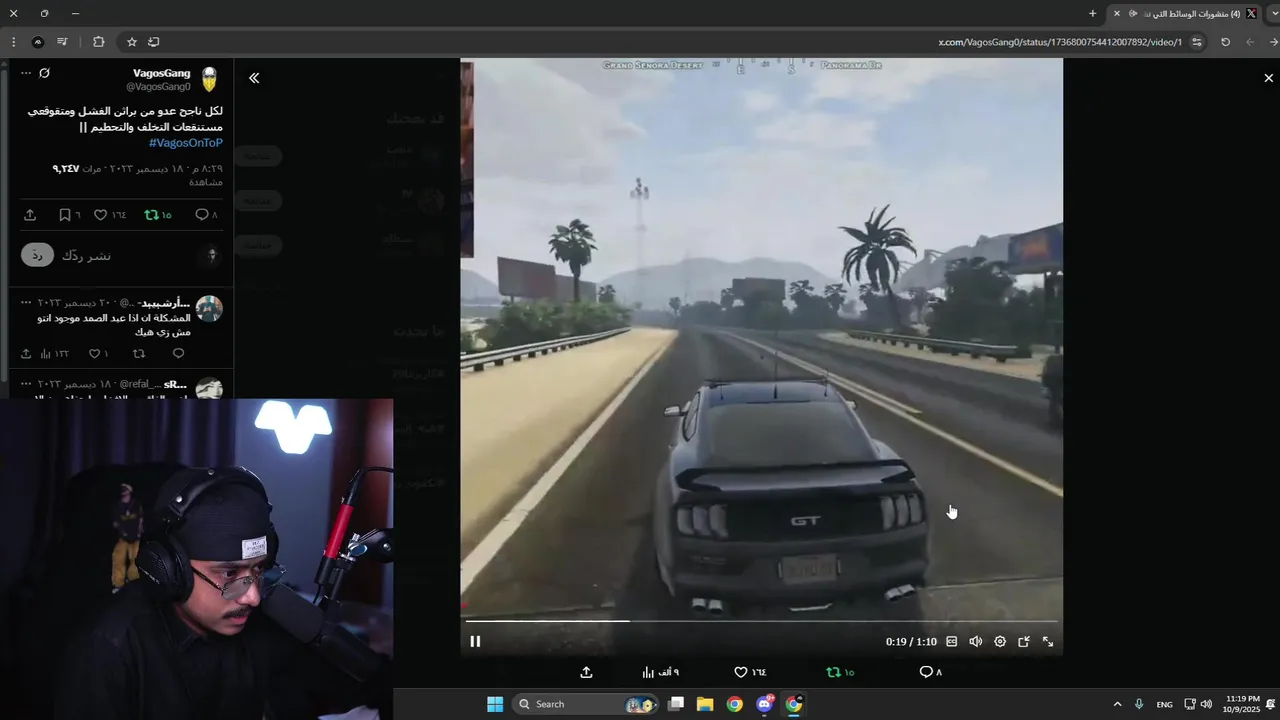Open the clock and date panel
The height and width of the screenshot is (720, 1280).
1241,704
